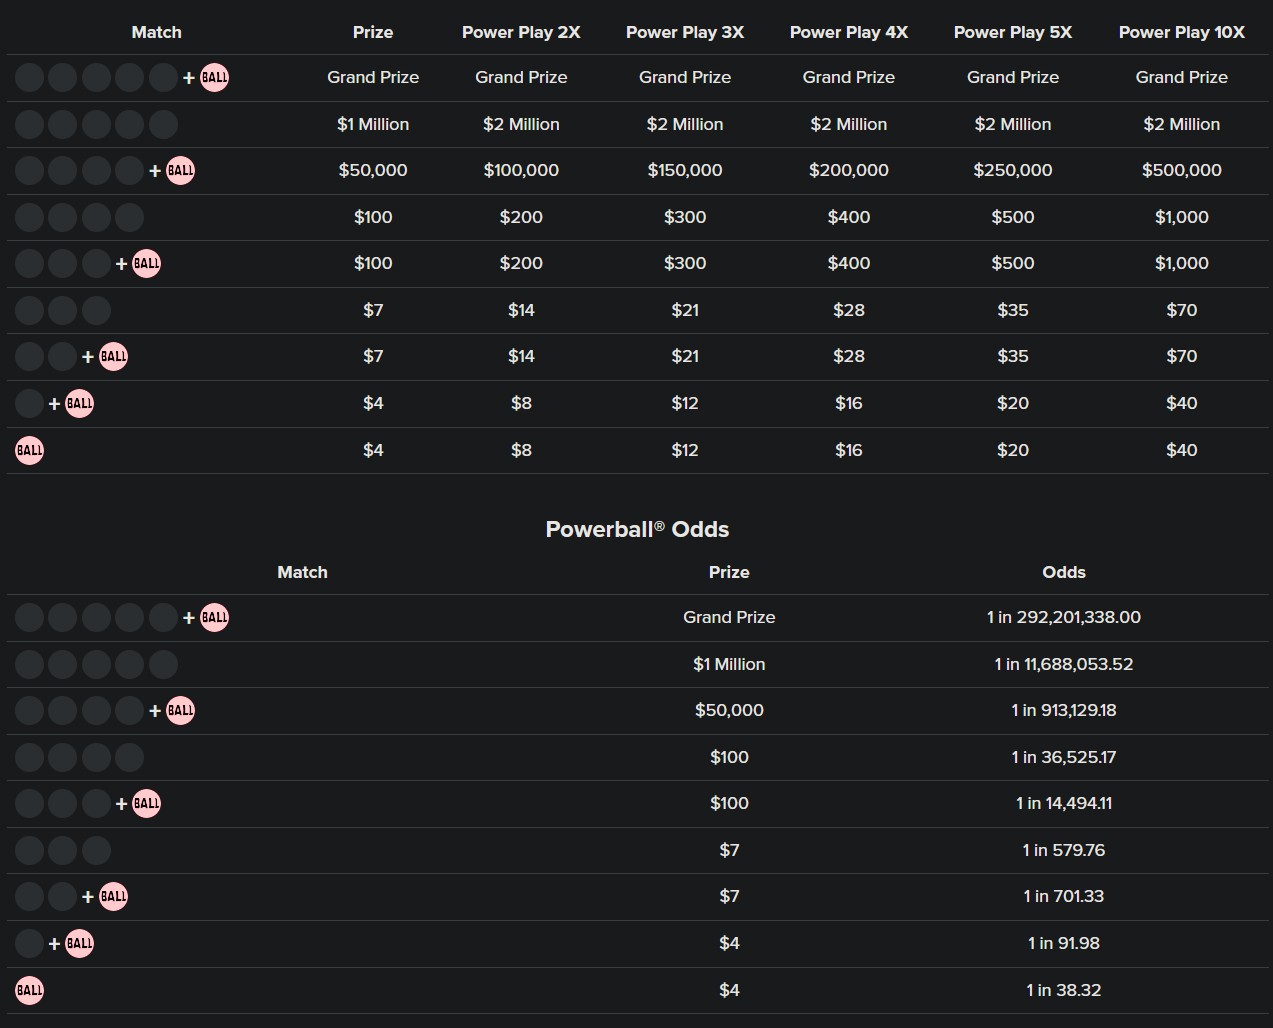Click the two-balls-plus-BALL icon in Power Play table
This screenshot has height=1028, width=1273.
(71, 356)
